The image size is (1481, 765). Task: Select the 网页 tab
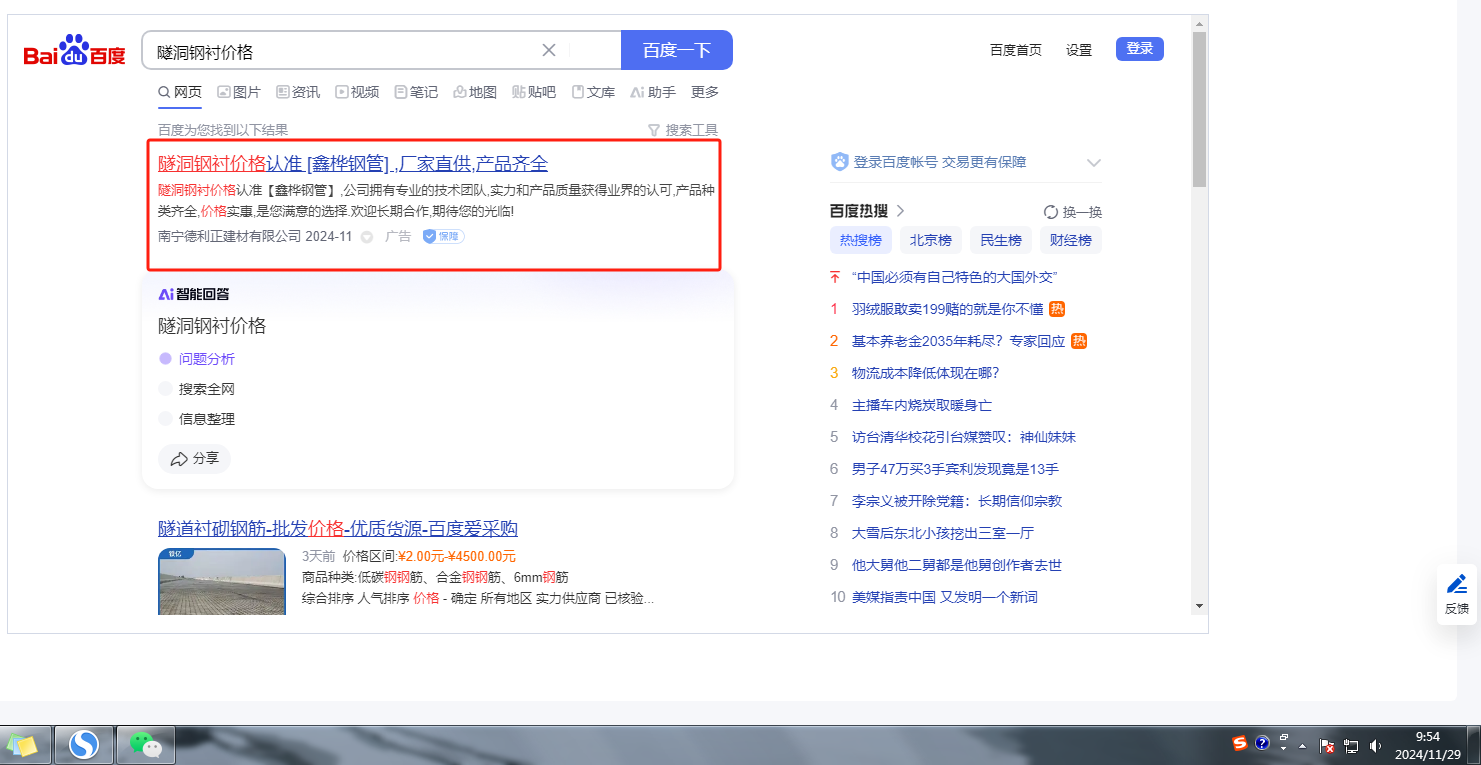(x=180, y=92)
